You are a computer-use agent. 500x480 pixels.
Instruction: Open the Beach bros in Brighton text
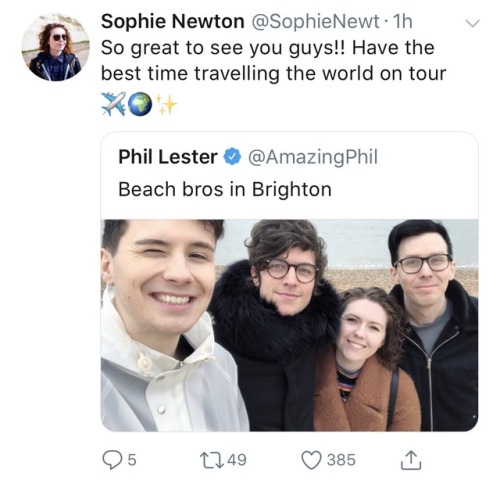coord(225,189)
